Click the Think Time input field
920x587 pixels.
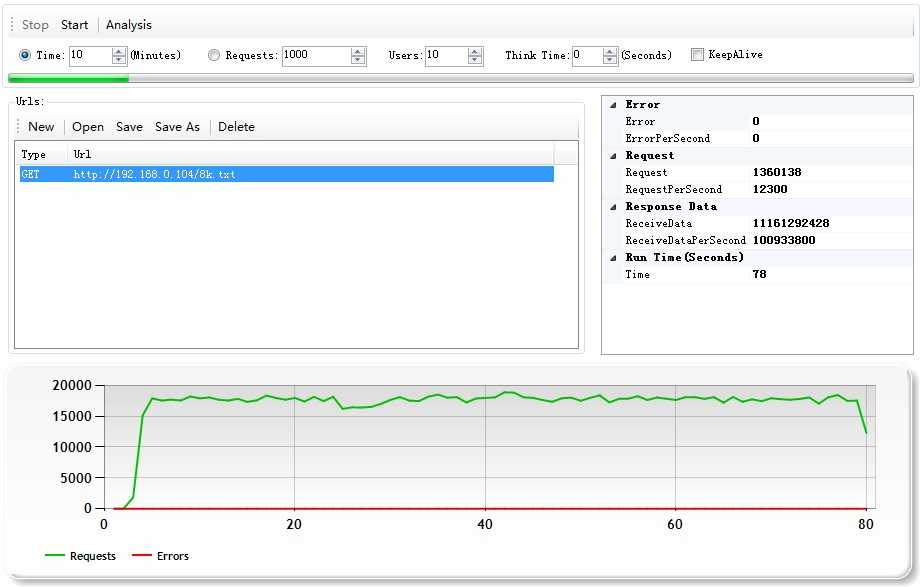[x=587, y=56]
